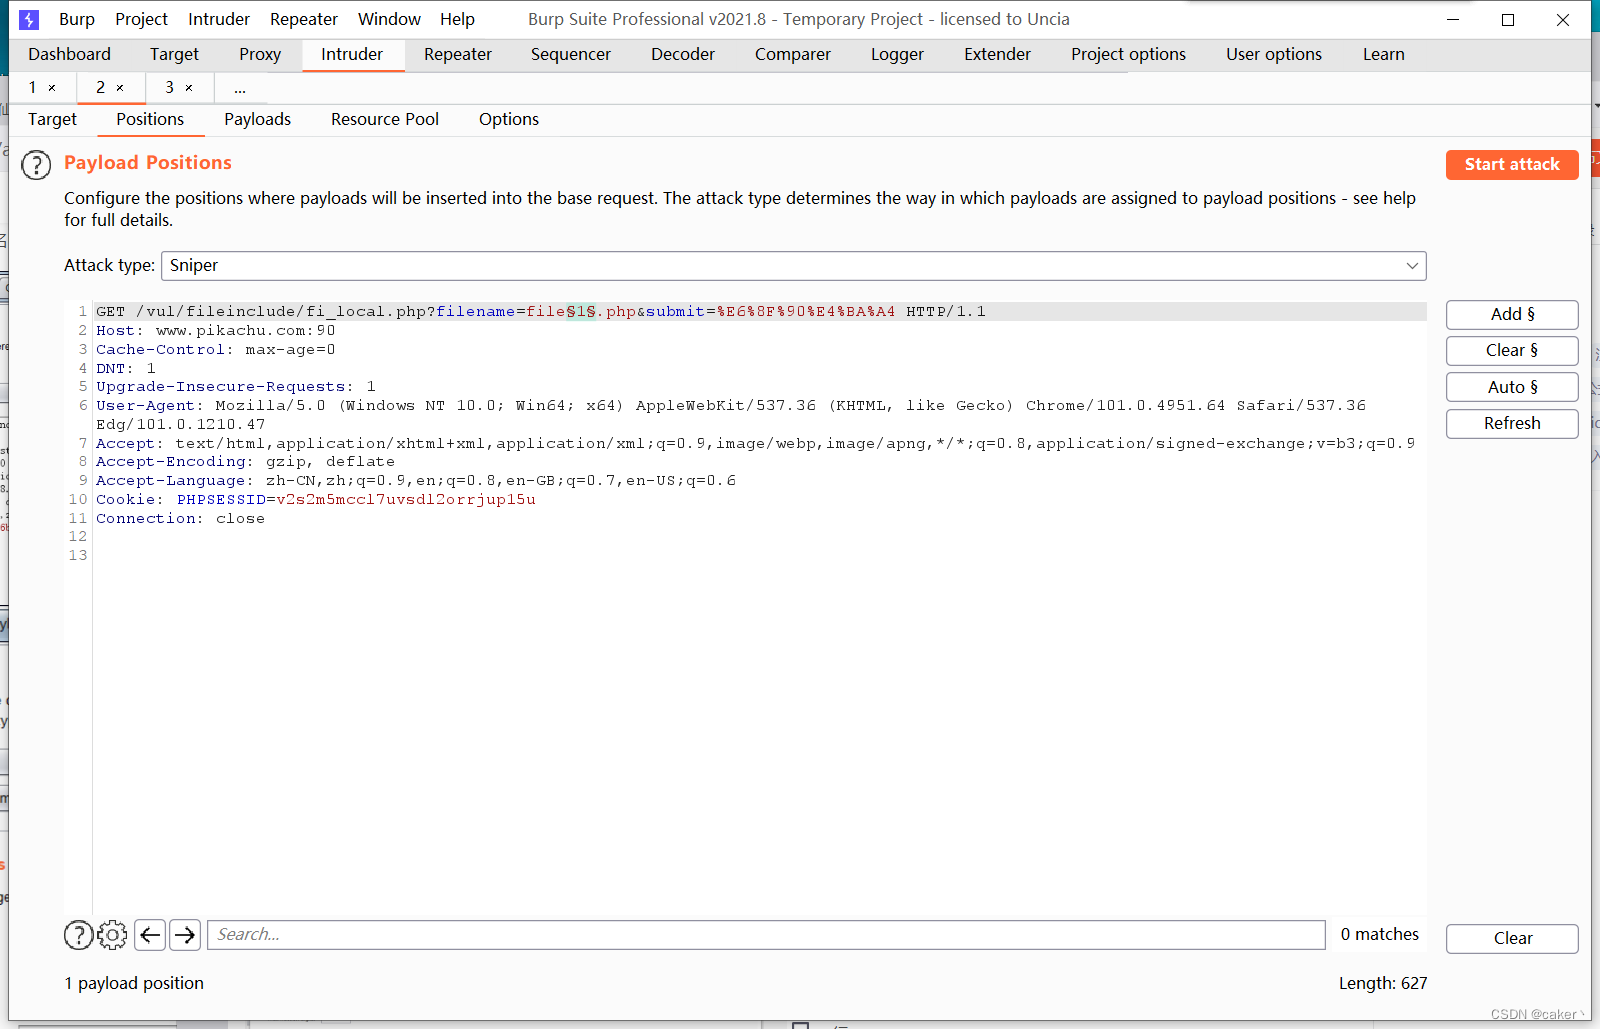The image size is (1600, 1029).
Task: Open the Sequencer tab
Action: tap(571, 54)
